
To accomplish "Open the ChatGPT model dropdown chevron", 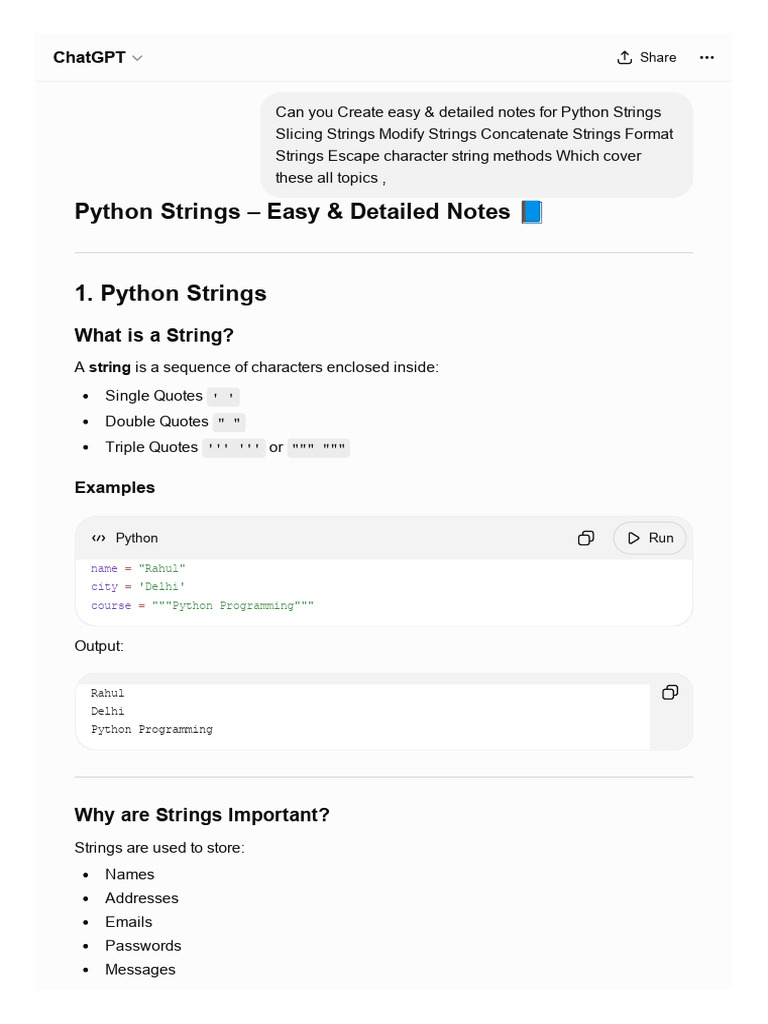I will 137,58.
